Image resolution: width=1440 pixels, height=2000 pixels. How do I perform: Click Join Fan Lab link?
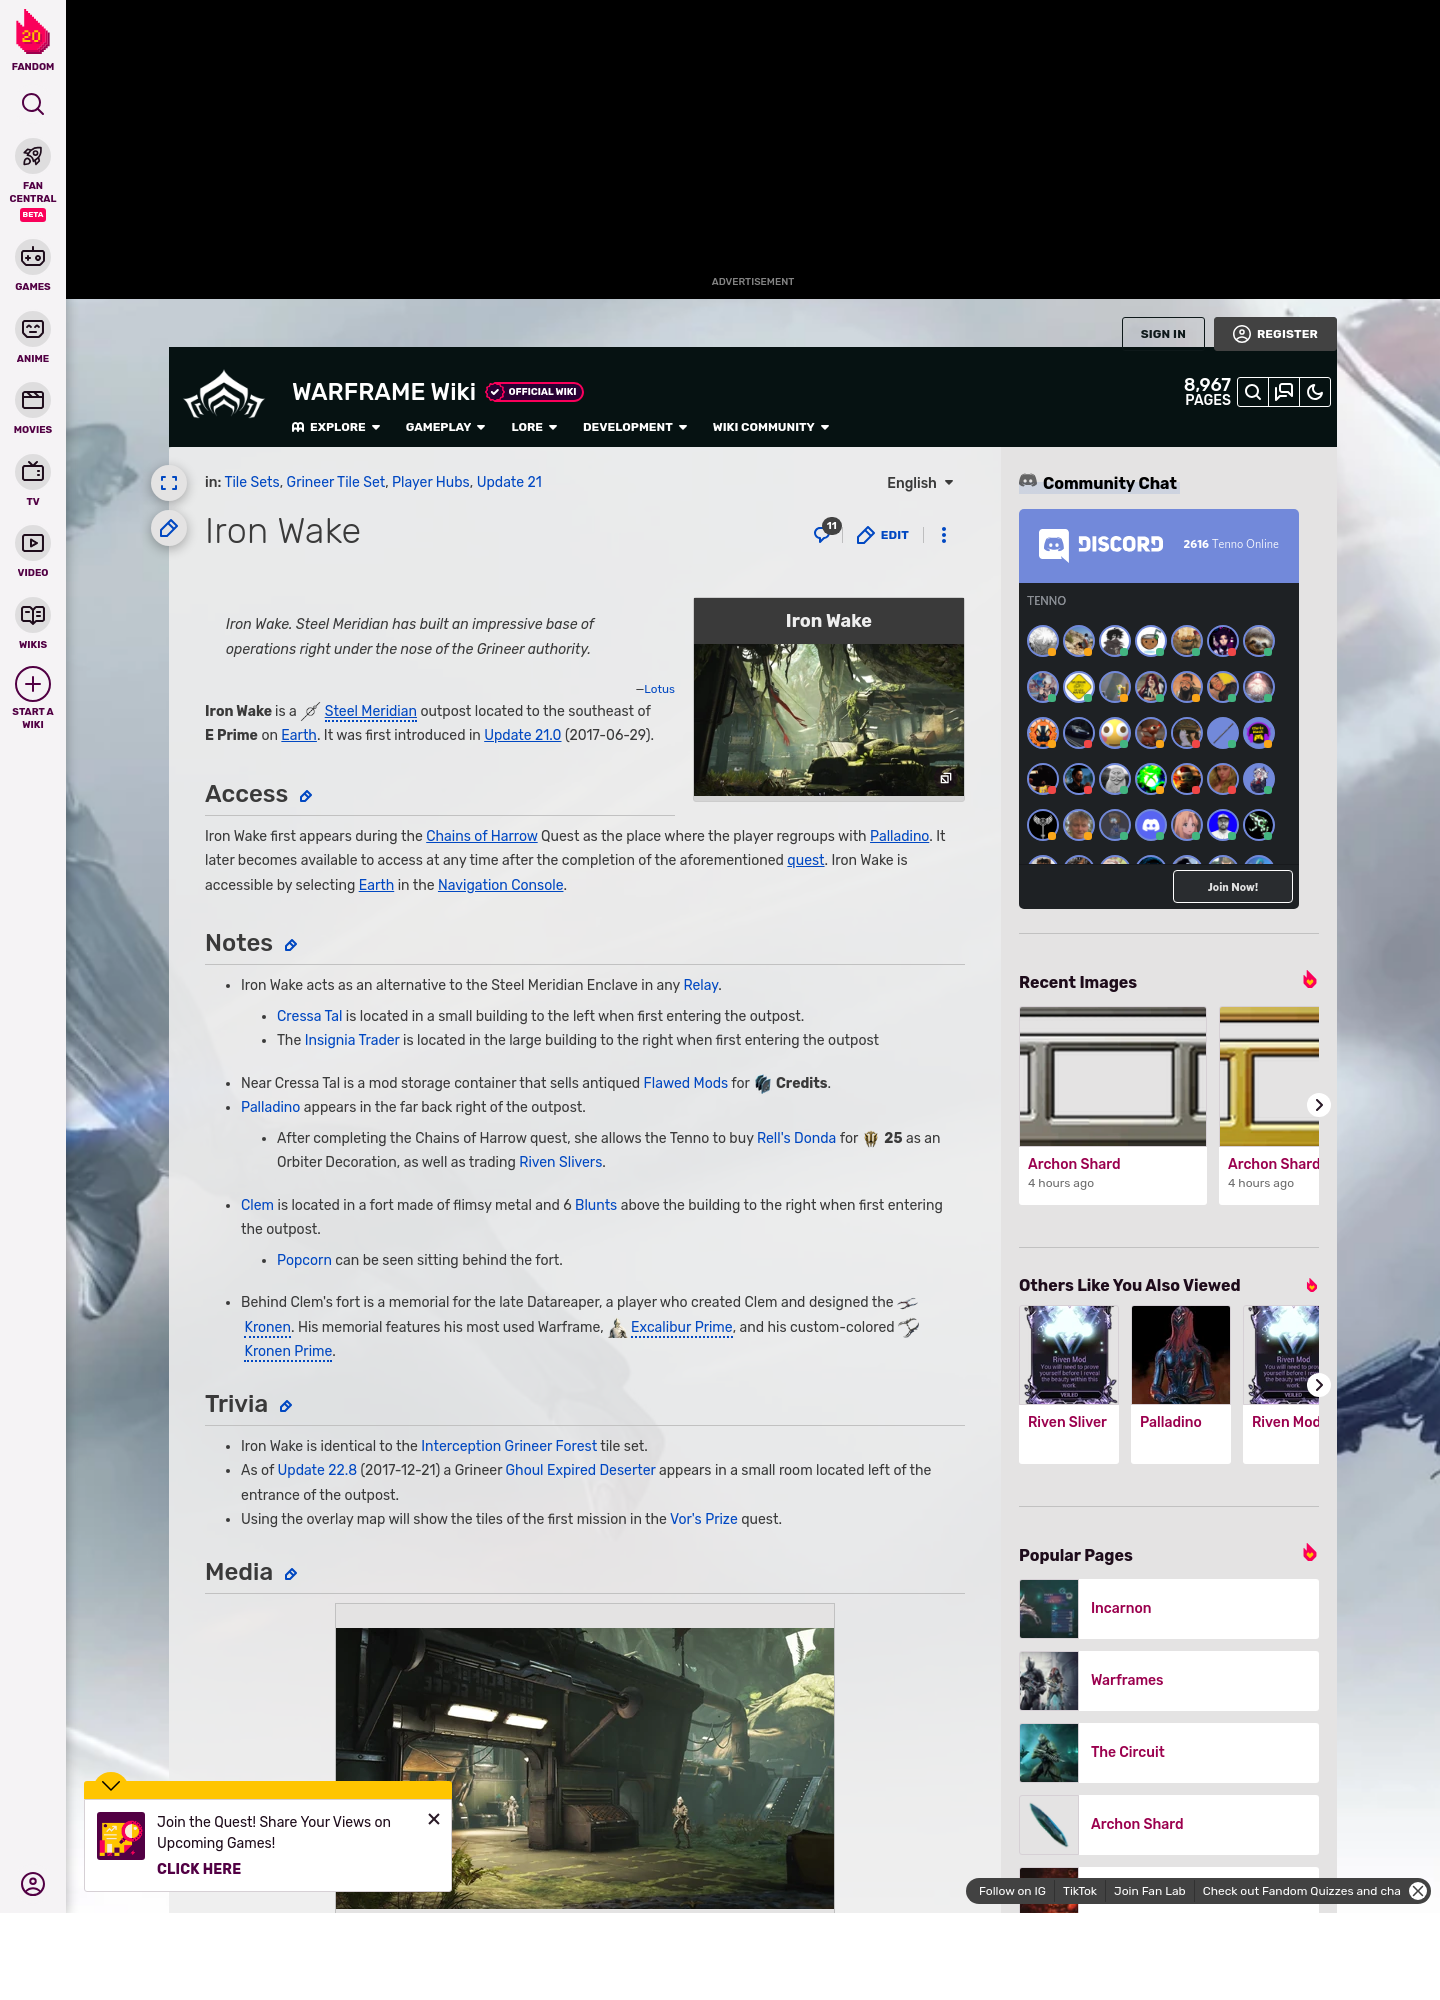tap(1149, 1891)
